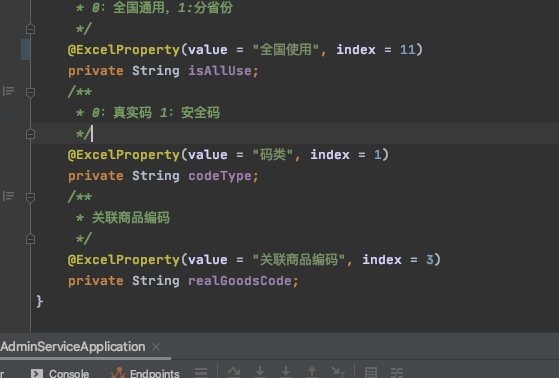559x378 pixels.
Task: Click @ExcelProperty annotation above codeType
Action: click(x=124, y=155)
